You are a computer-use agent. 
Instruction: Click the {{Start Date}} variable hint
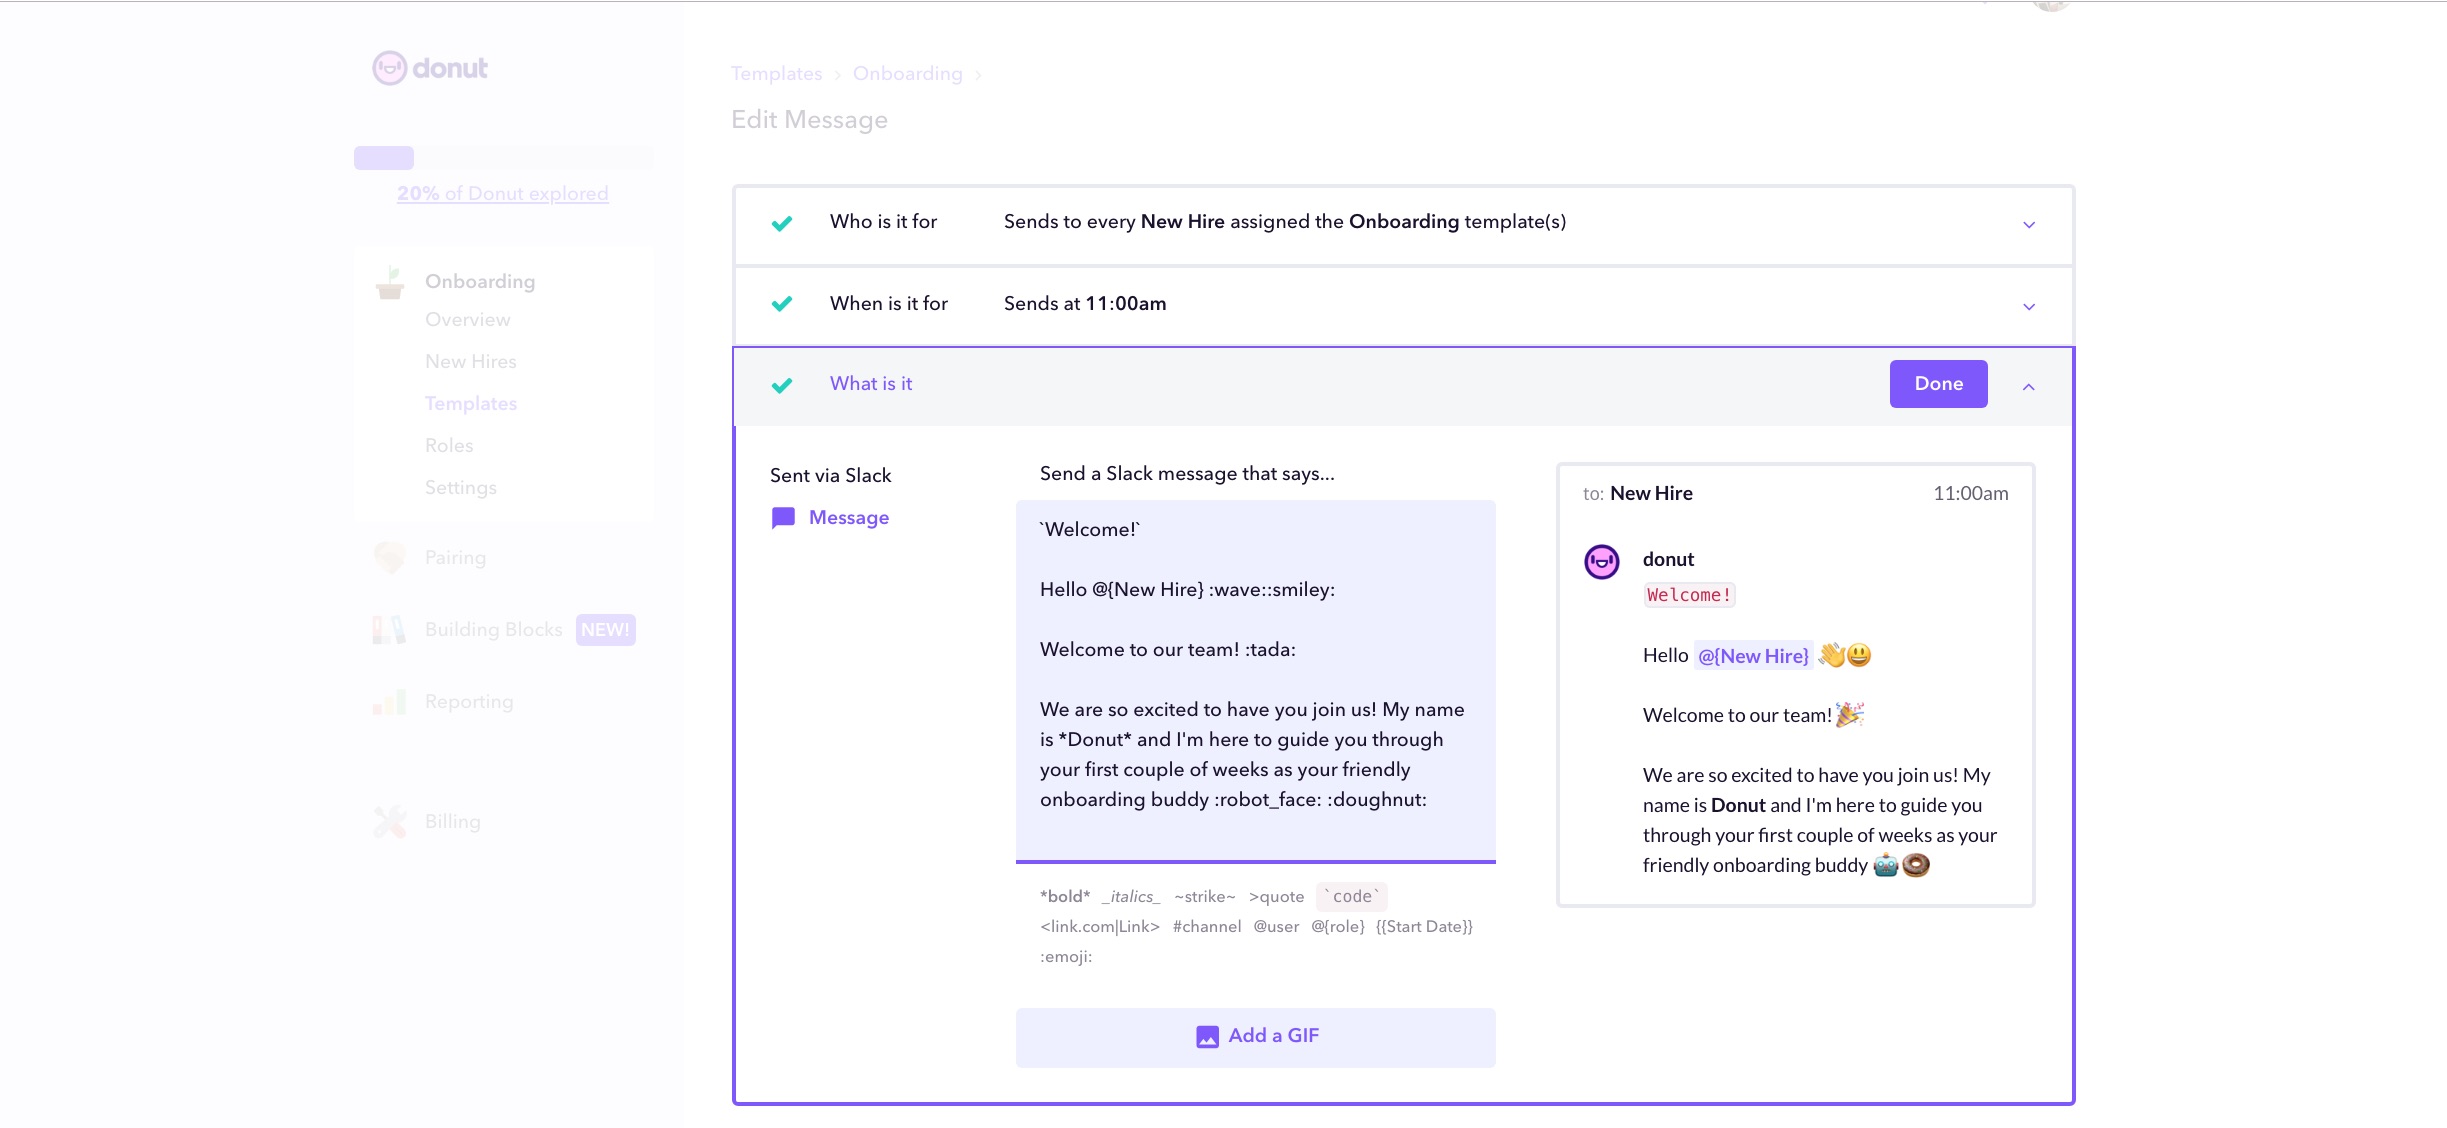click(1425, 927)
